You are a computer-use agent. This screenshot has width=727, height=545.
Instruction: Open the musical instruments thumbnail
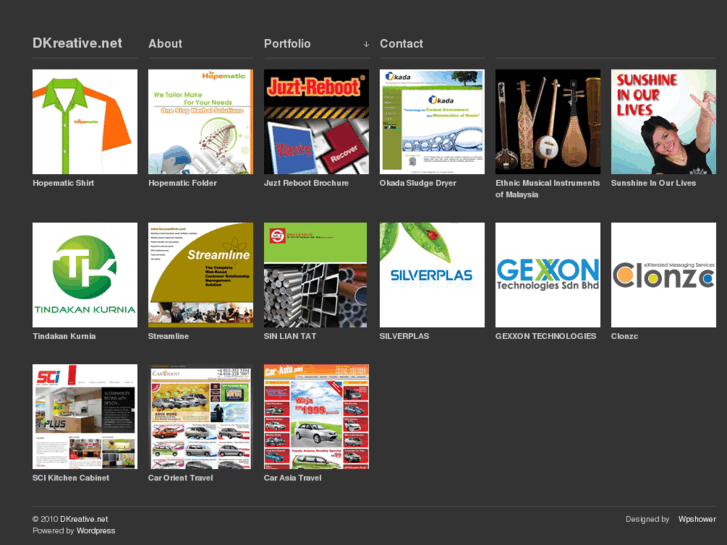click(x=548, y=122)
